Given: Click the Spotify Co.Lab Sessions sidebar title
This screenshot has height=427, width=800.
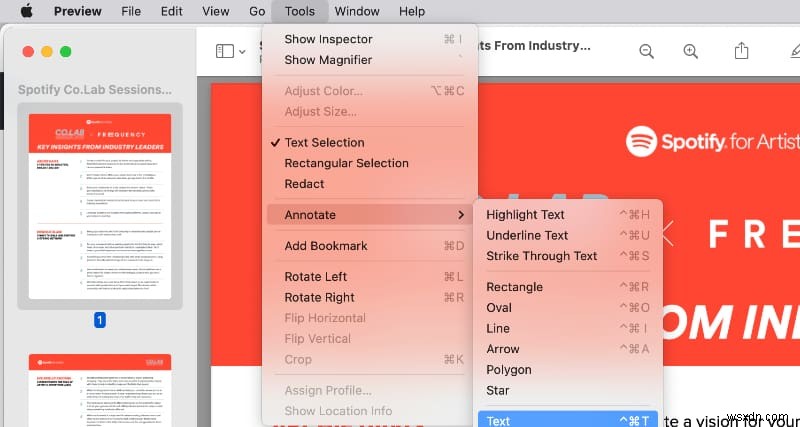Looking at the screenshot, I should (95, 90).
